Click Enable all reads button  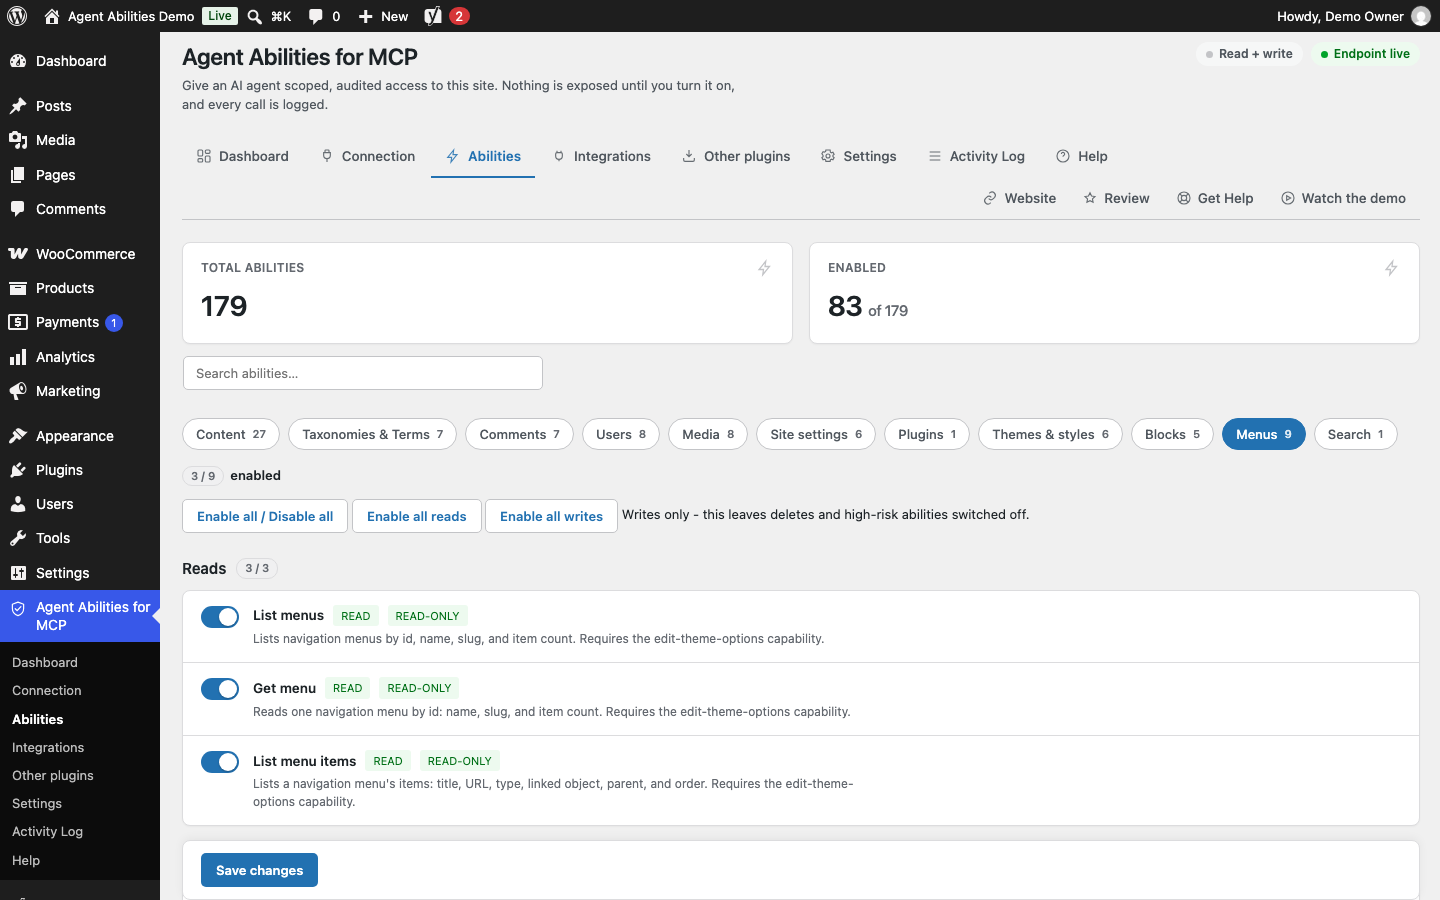pyautogui.click(x=417, y=516)
